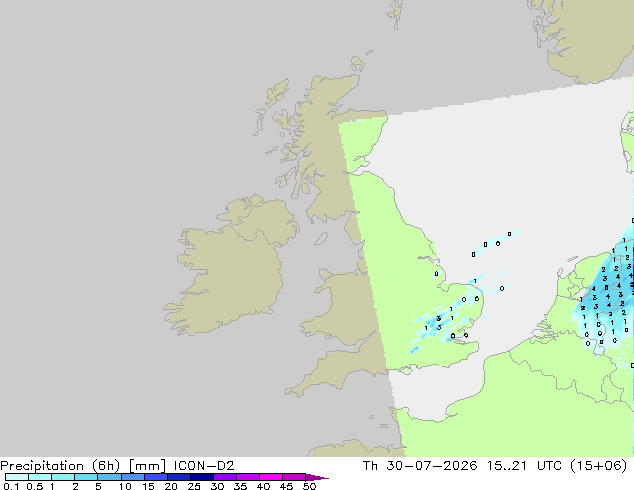Click the 'Precipitation (6h)' title text
Viewport: 634px width, 490px height.
pyautogui.click(x=60, y=466)
